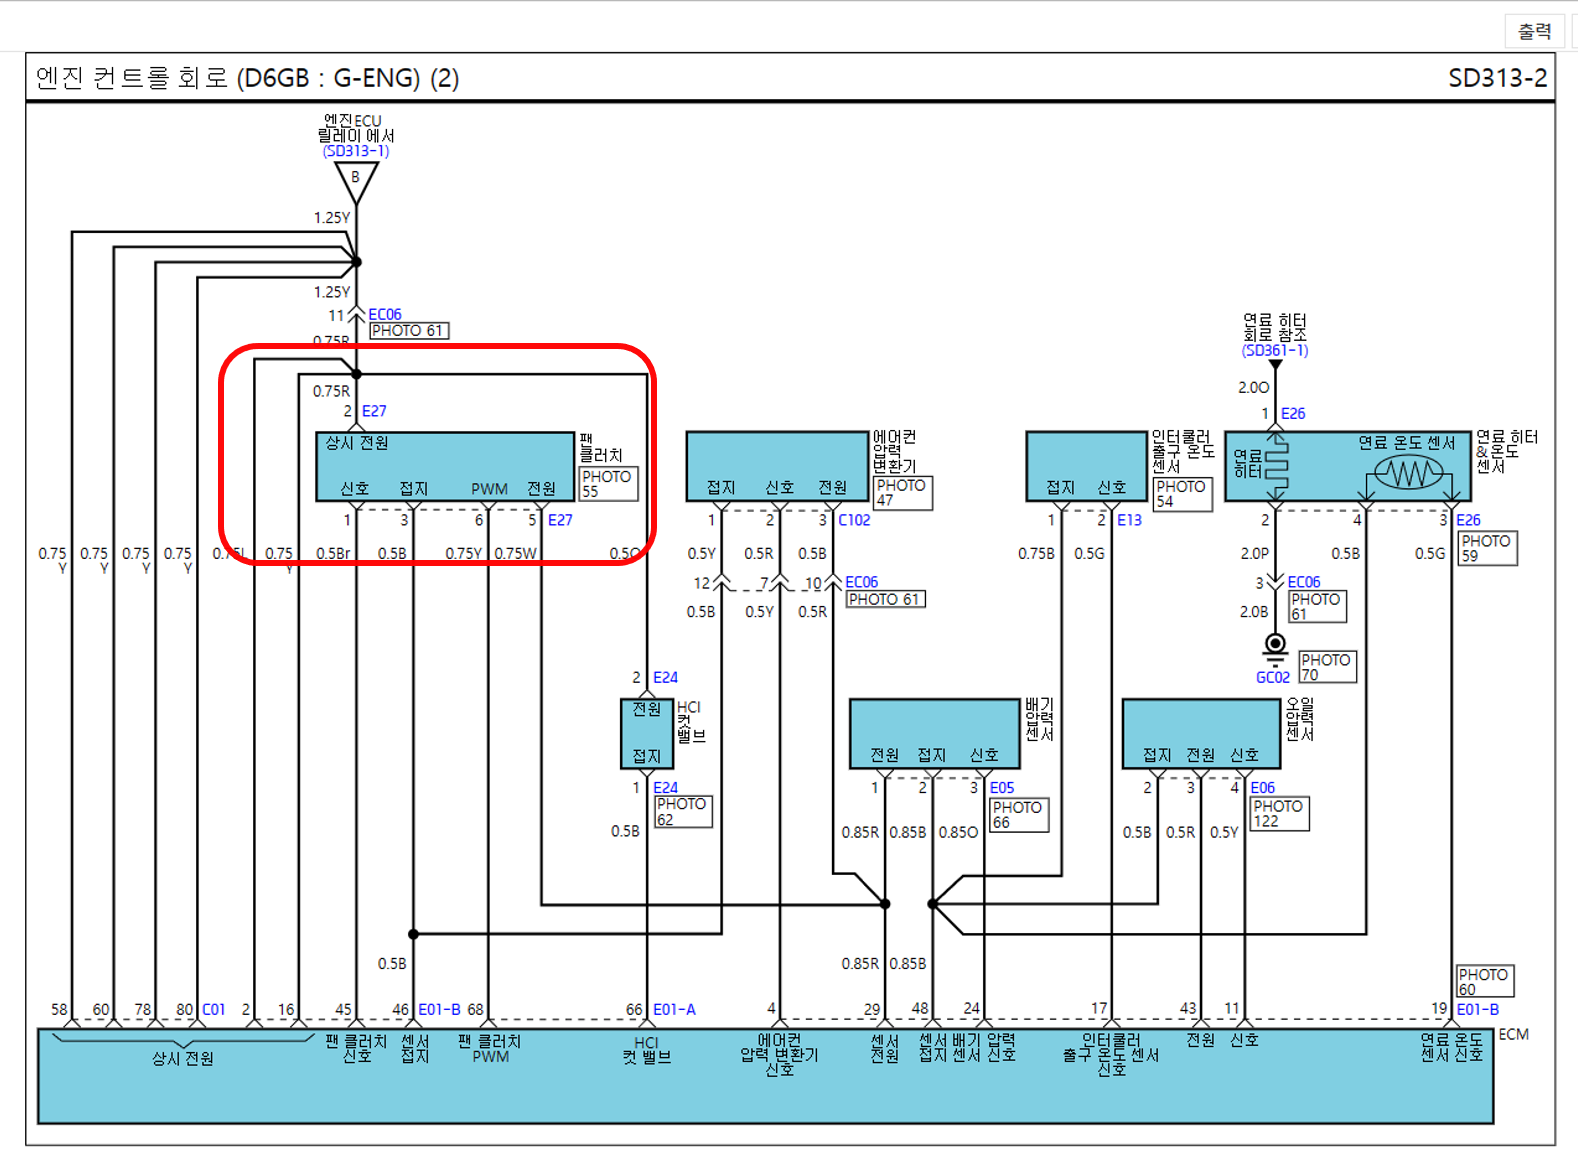Click the E06 connector link
The image size is (1578, 1172).
[1263, 788]
